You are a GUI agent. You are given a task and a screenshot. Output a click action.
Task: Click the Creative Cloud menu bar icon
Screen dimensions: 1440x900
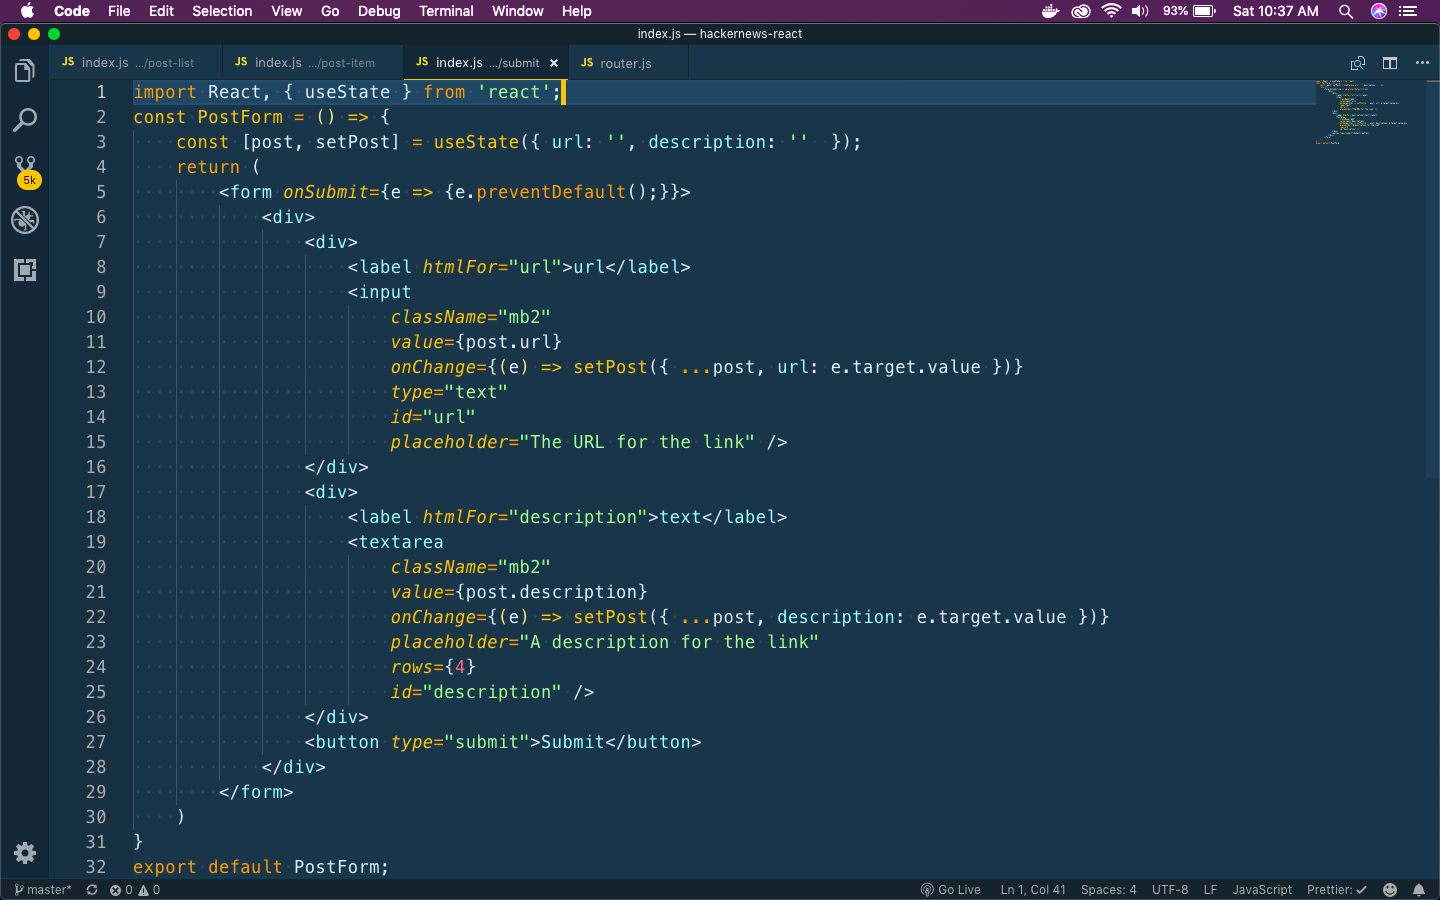coord(1081,11)
